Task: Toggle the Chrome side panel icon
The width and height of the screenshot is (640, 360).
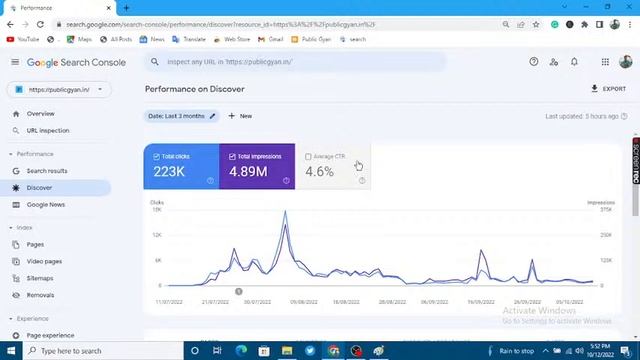Action: point(599,24)
